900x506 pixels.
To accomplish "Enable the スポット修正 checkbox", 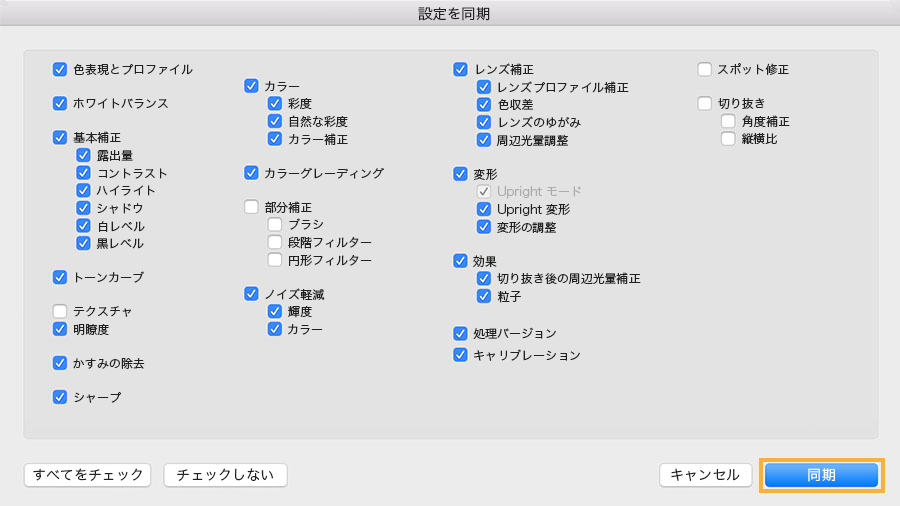I will [x=705, y=70].
